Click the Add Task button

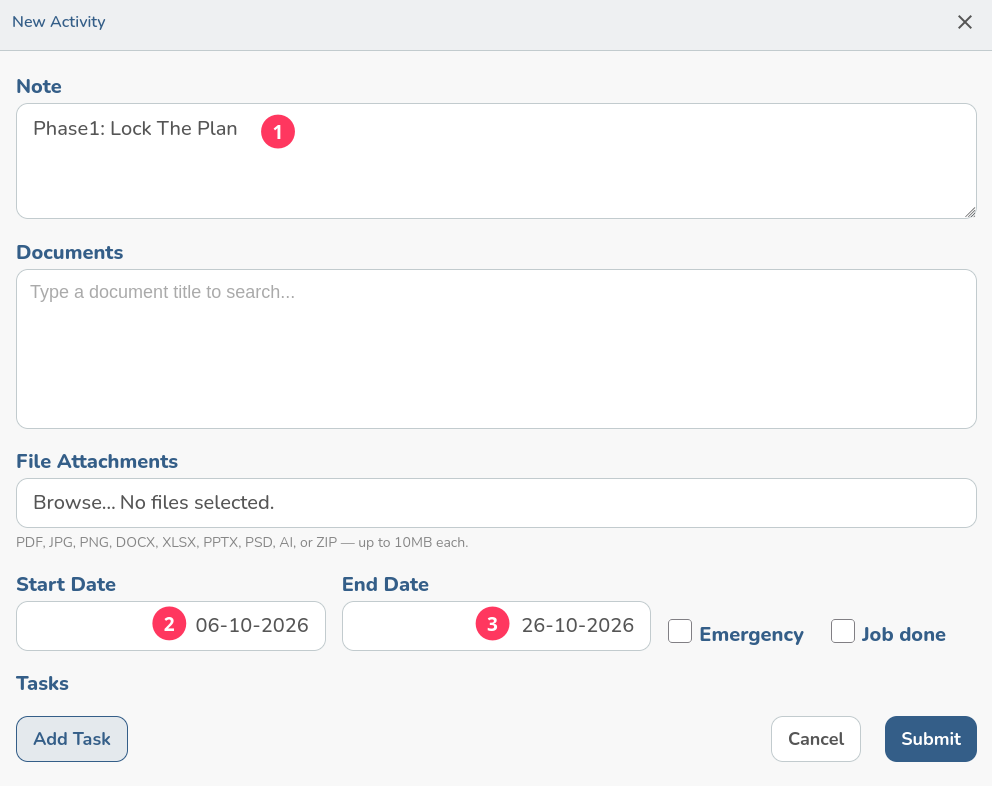click(x=72, y=739)
